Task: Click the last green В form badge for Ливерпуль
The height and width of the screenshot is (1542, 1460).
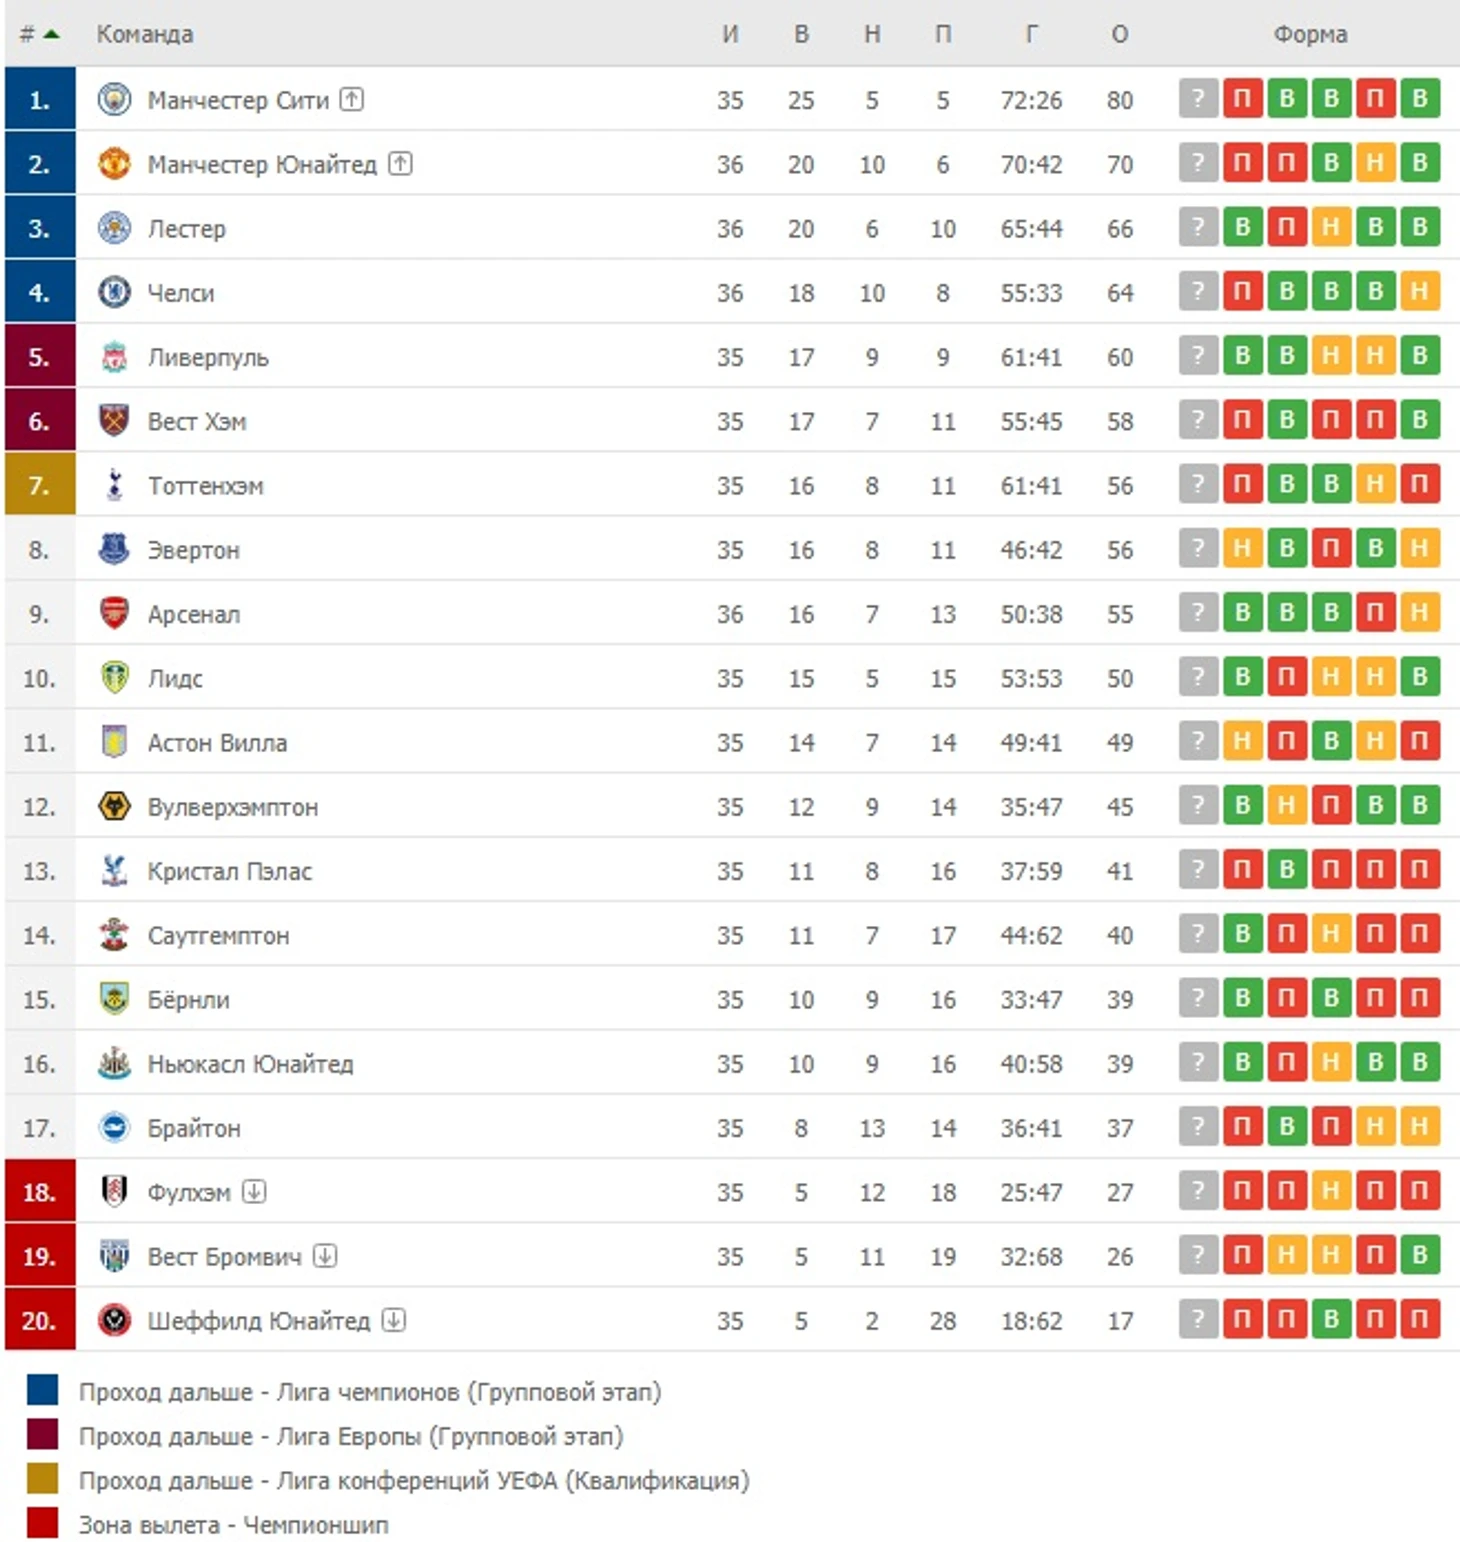Action: pyautogui.click(x=1420, y=356)
